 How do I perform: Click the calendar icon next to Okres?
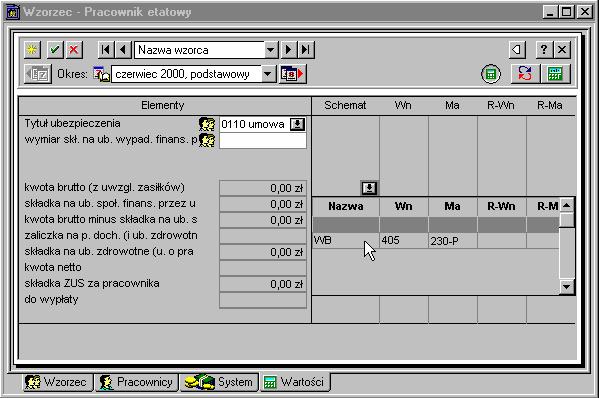101,74
